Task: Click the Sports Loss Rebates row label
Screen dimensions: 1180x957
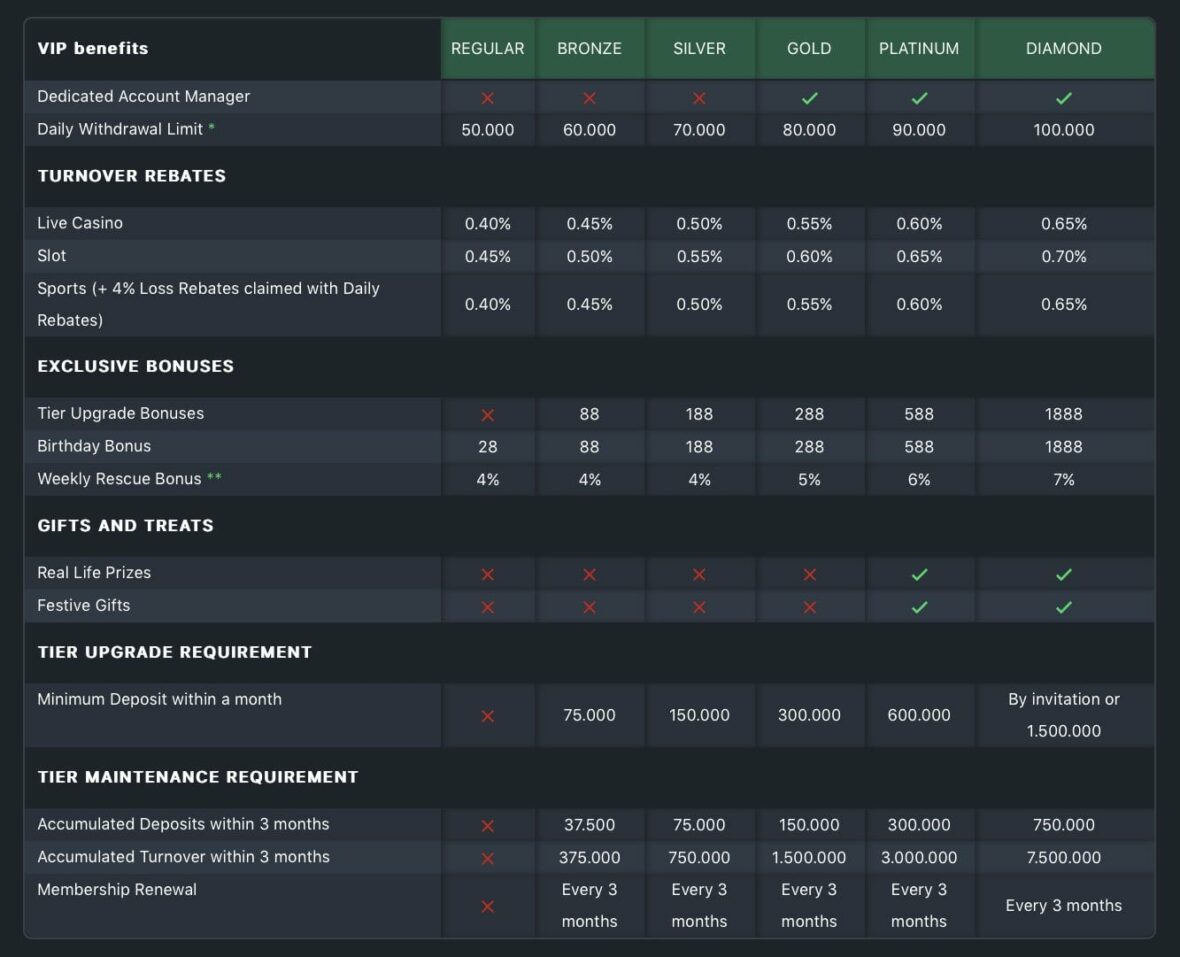Action: pyautogui.click(x=208, y=304)
